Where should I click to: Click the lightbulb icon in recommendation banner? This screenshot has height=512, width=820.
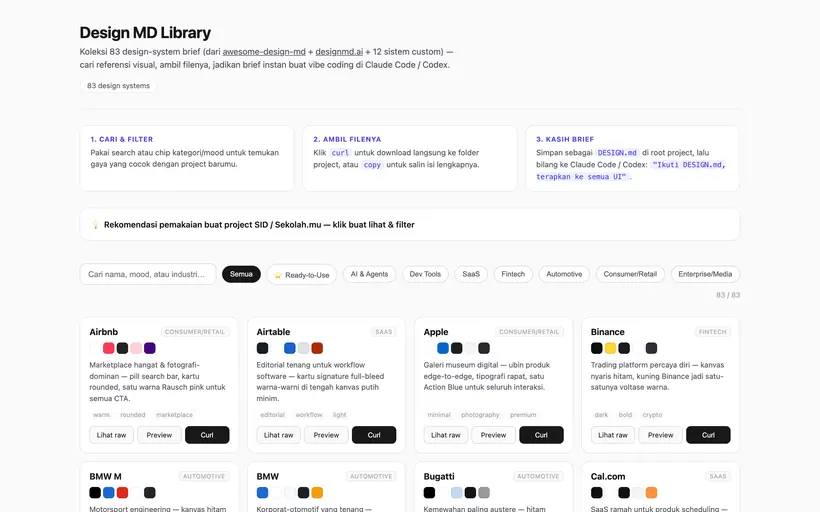[95, 224]
